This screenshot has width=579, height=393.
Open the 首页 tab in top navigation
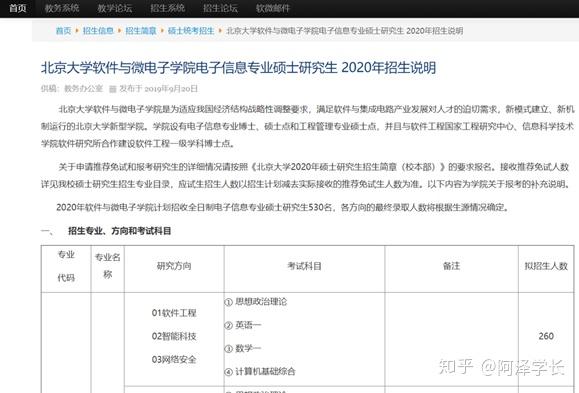[18, 8]
